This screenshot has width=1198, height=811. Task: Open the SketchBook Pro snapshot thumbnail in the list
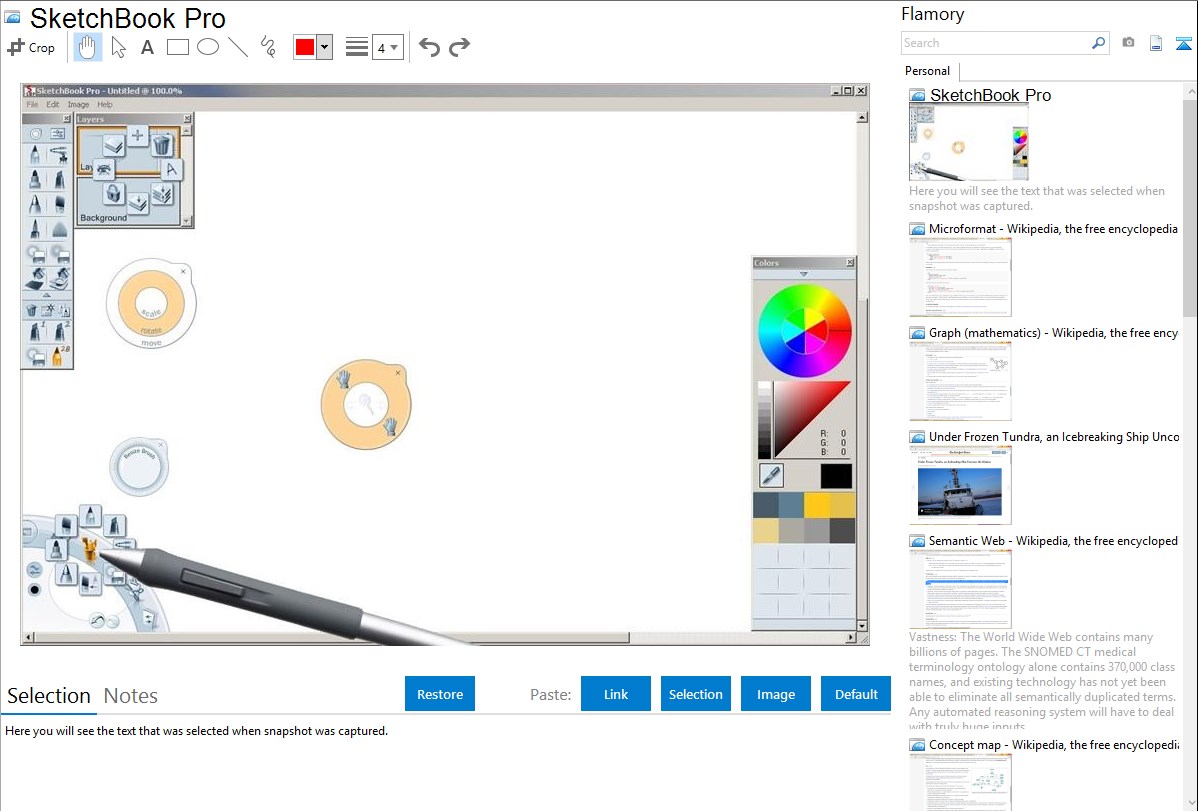[969, 144]
